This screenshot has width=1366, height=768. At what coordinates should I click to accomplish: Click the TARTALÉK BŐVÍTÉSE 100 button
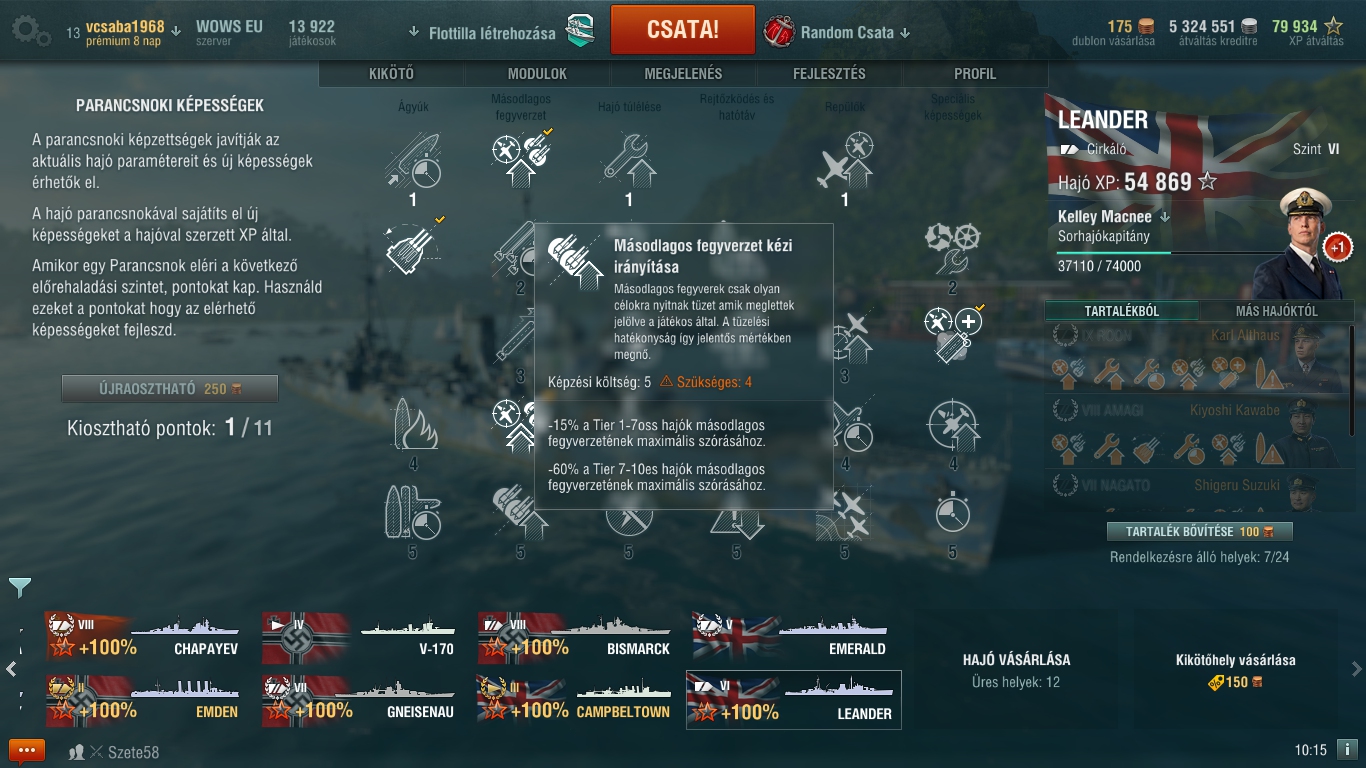click(x=1199, y=531)
